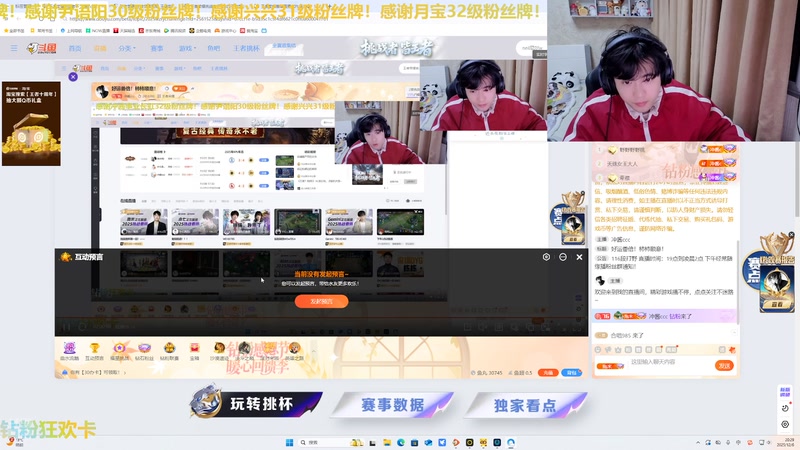Screen dimensions: 800x450
Task: Open the hamburger menu beside the Douyu logo
Action: (x=14, y=48)
